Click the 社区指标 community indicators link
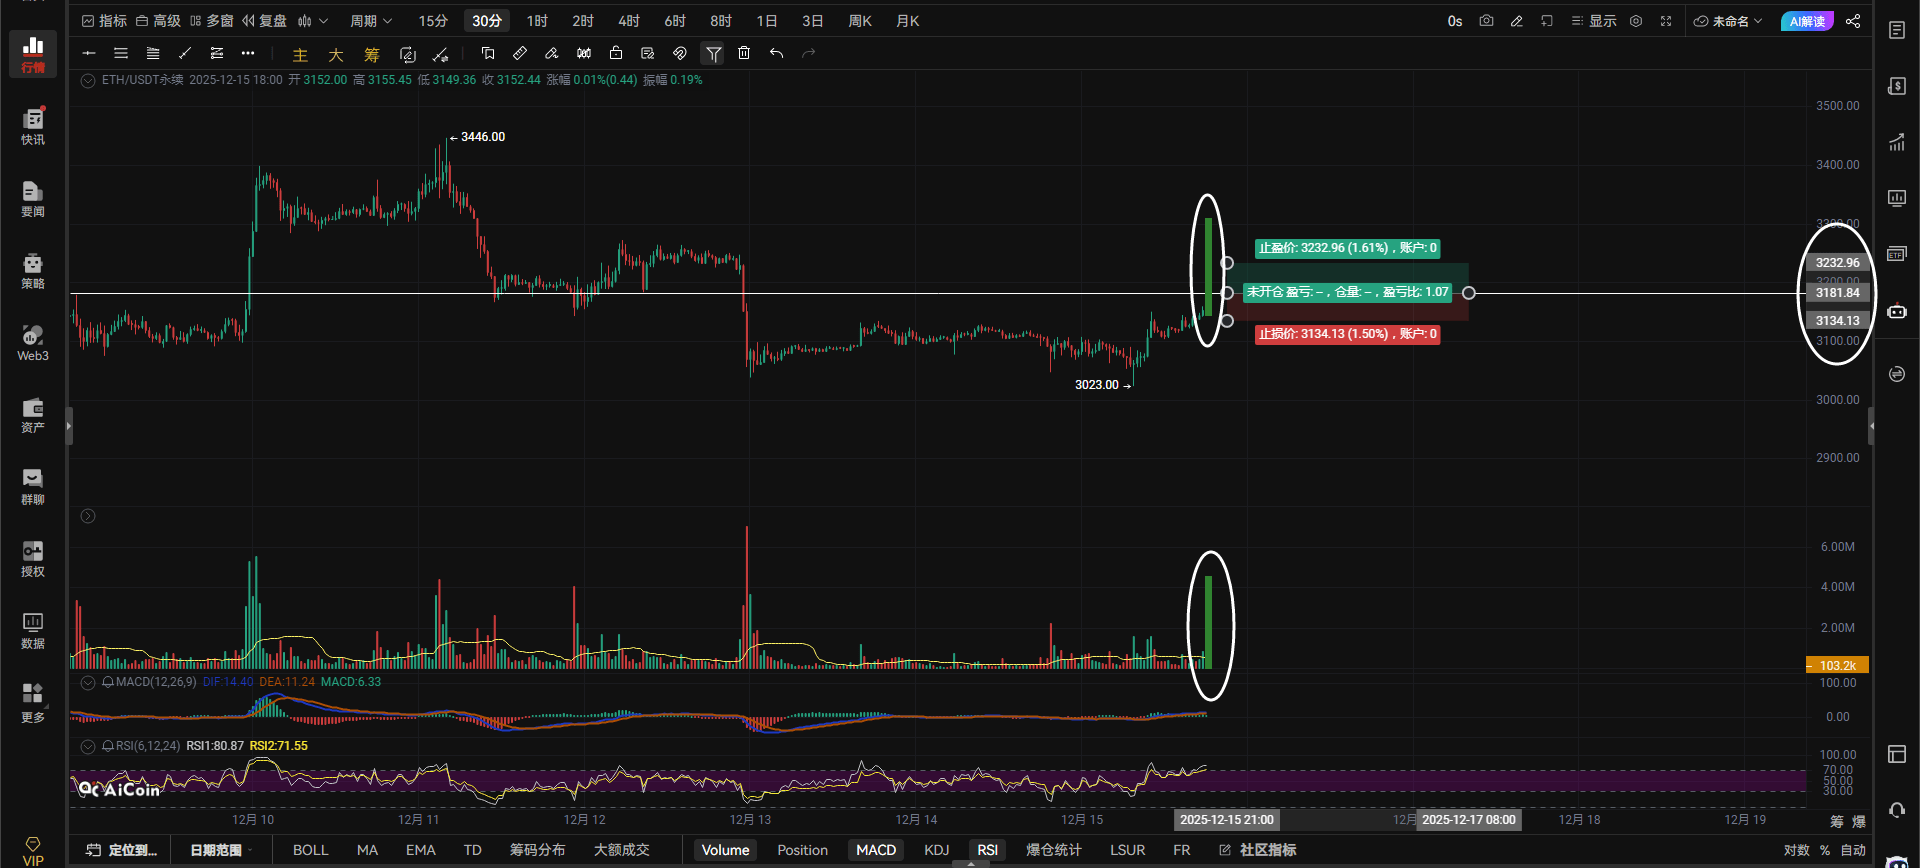1920x868 pixels. point(1258,850)
